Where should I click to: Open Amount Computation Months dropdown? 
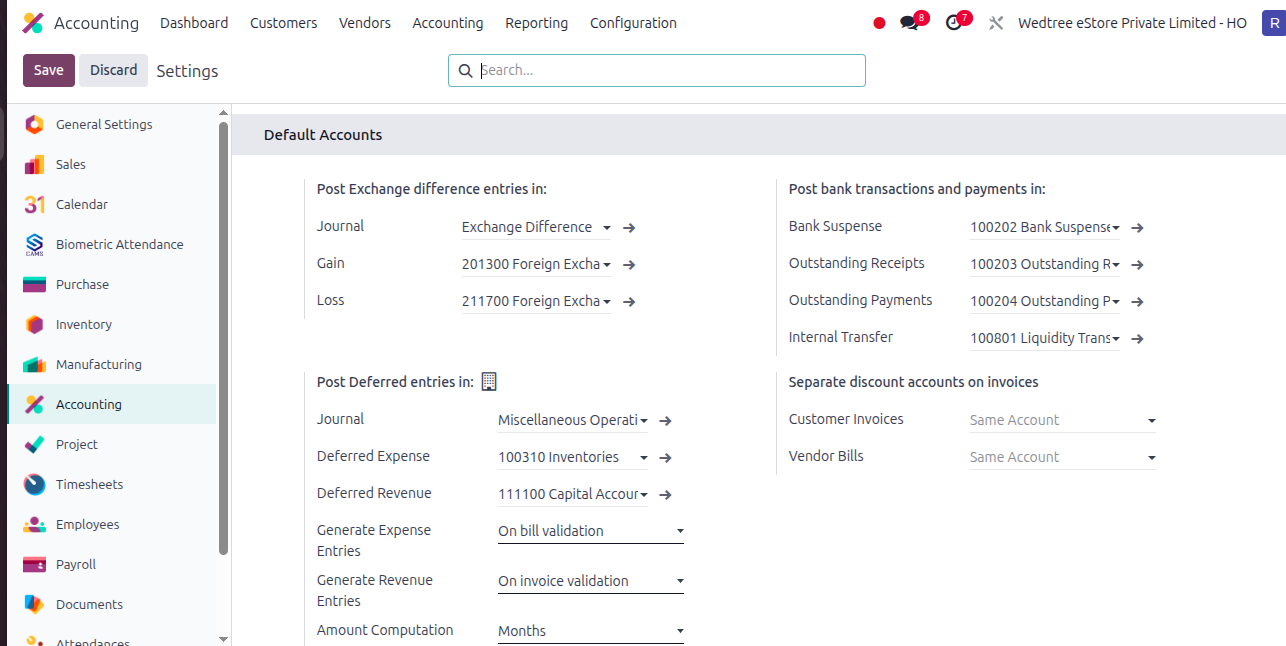(x=591, y=631)
